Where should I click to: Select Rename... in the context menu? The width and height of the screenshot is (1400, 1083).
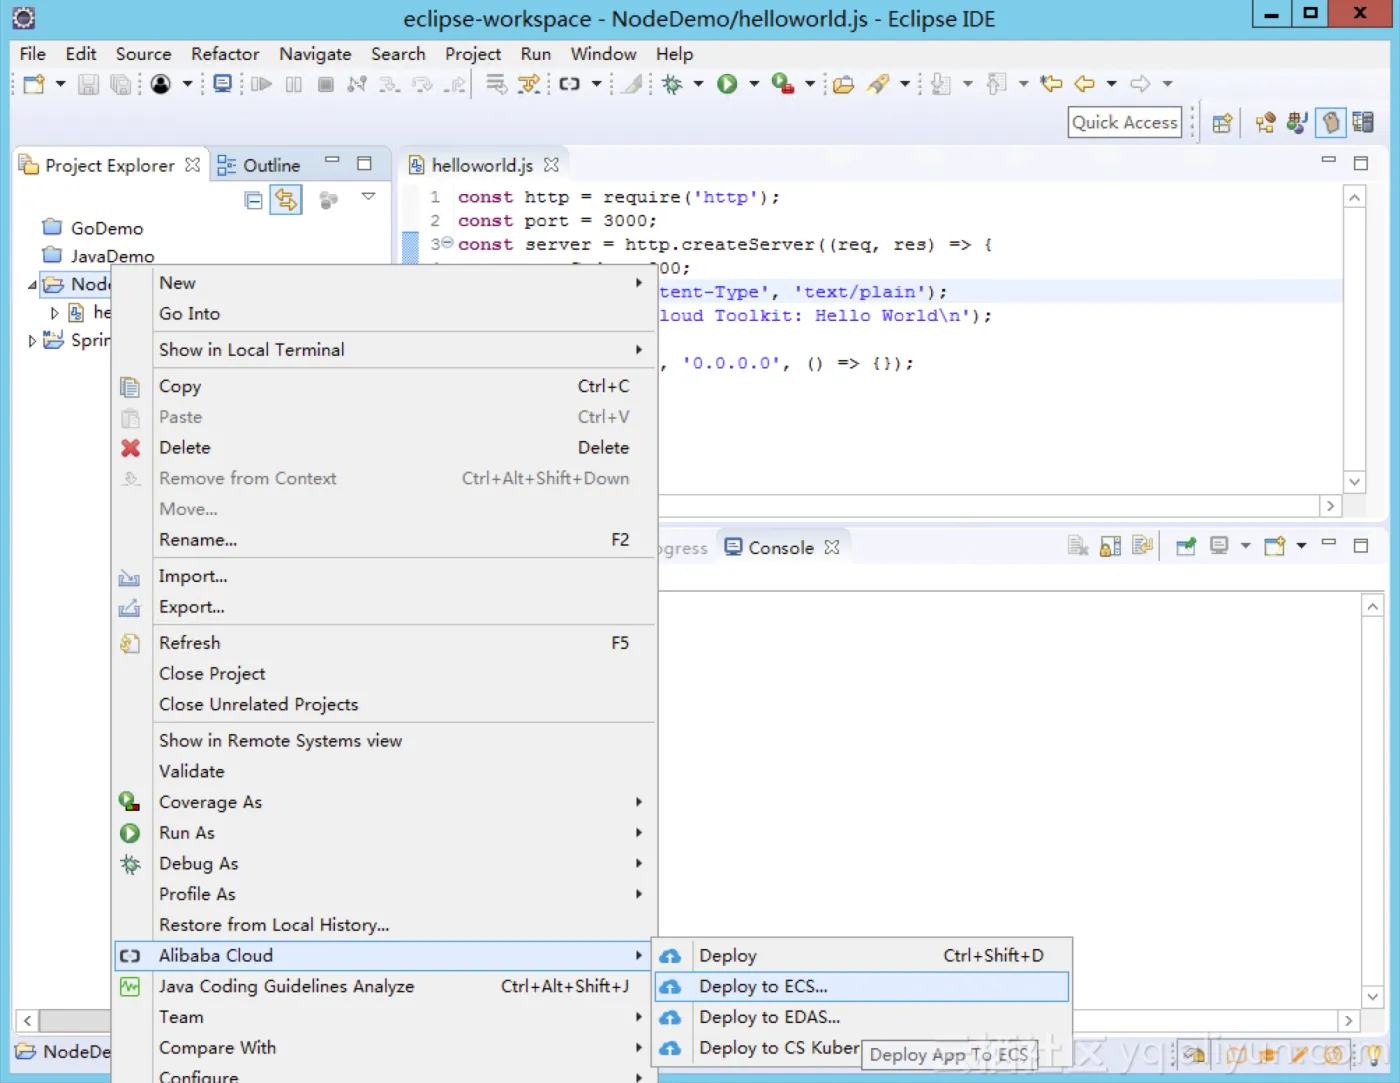pyautogui.click(x=385, y=539)
